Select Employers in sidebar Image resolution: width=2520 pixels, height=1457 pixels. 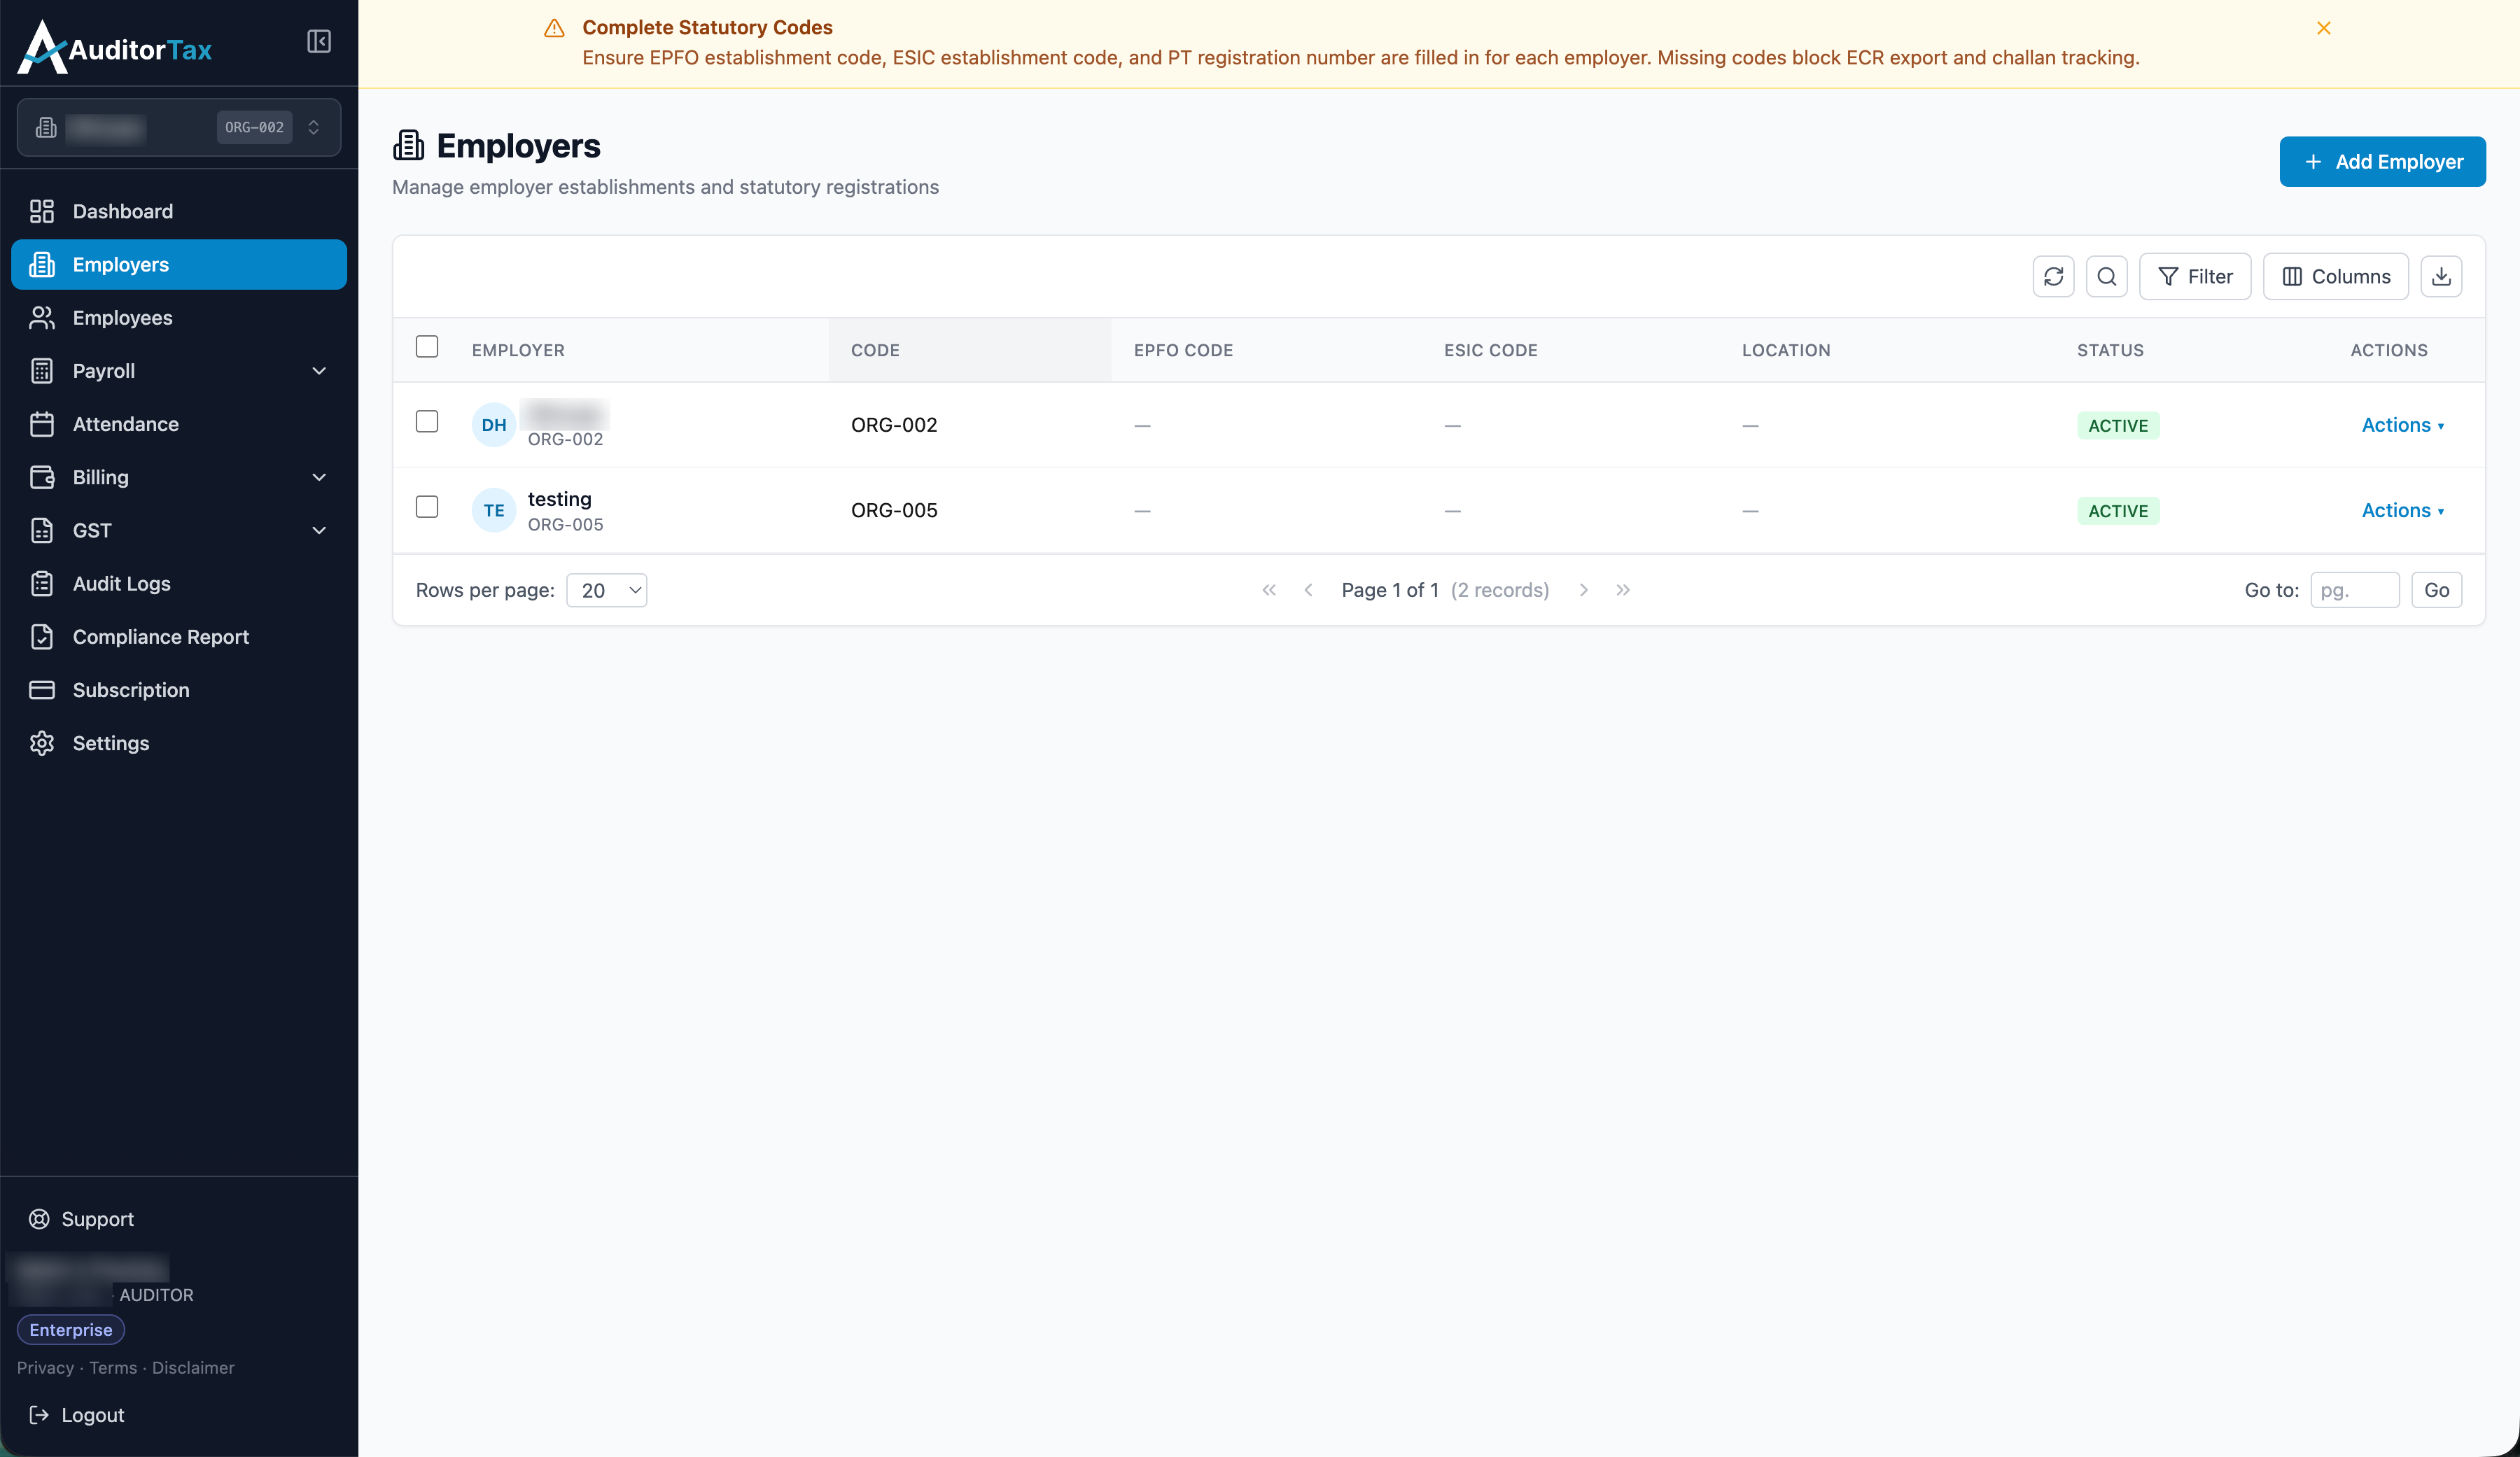(x=179, y=264)
